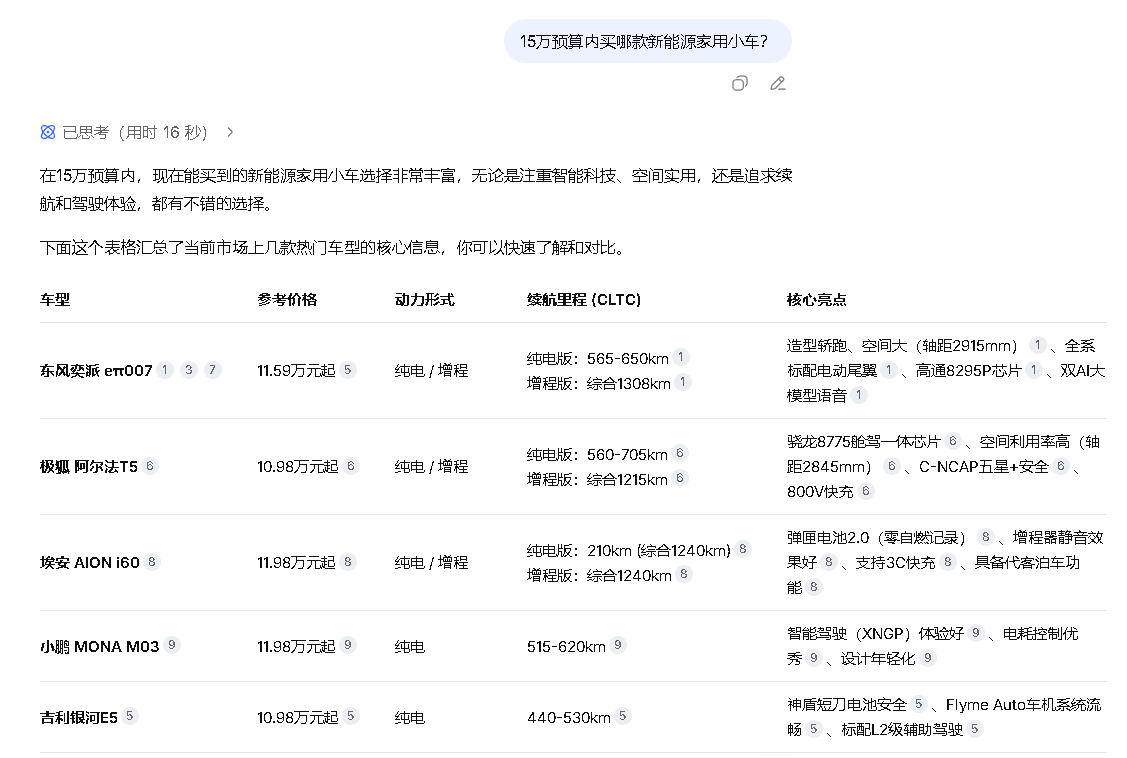This screenshot has width=1127, height=758.
Task: Open citation 1 after 模型语音
Action: tap(859, 394)
